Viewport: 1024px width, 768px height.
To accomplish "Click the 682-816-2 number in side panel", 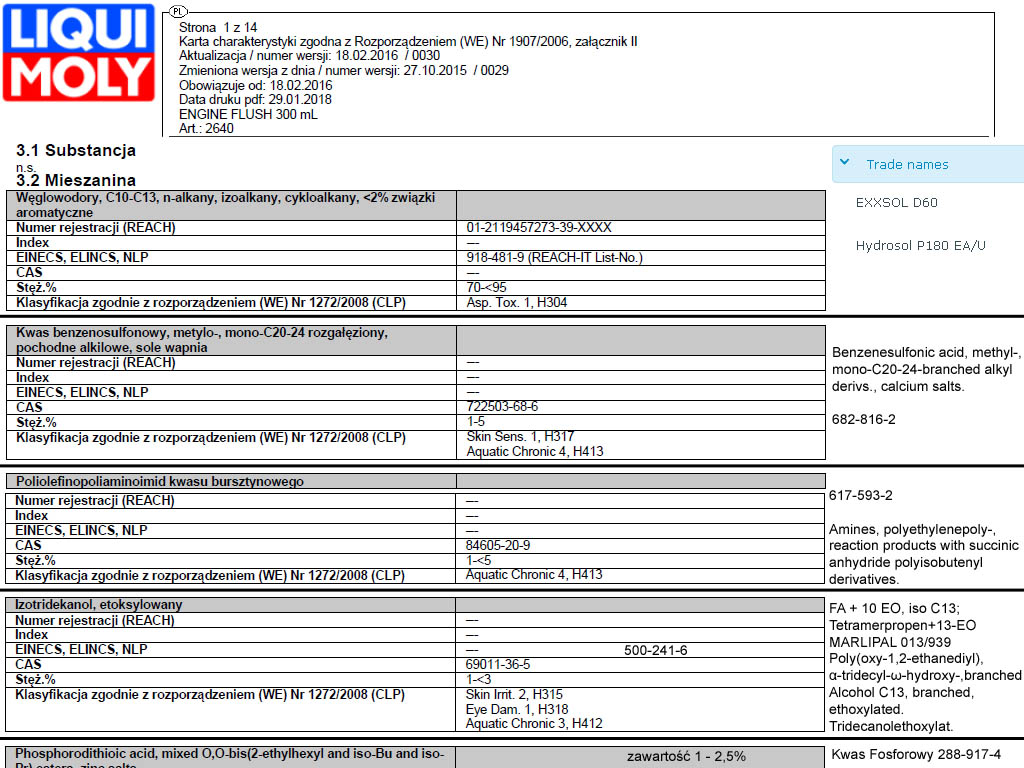I will tap(863, 420).
